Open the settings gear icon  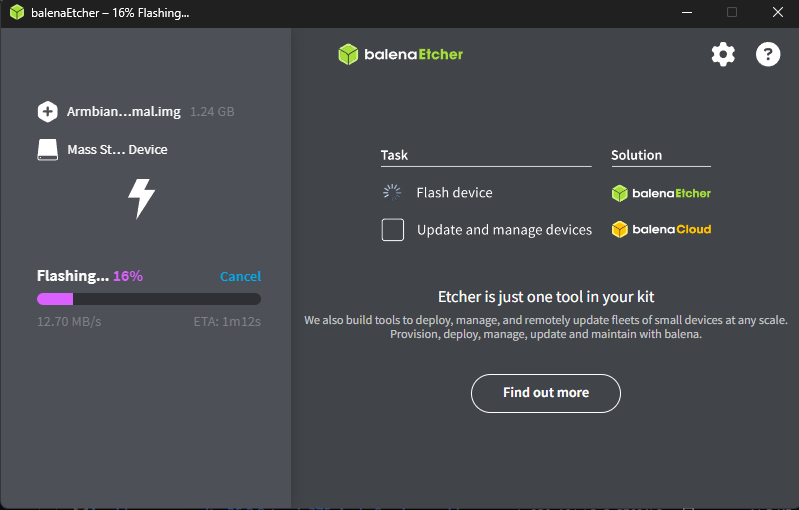(x=723, y=54)
